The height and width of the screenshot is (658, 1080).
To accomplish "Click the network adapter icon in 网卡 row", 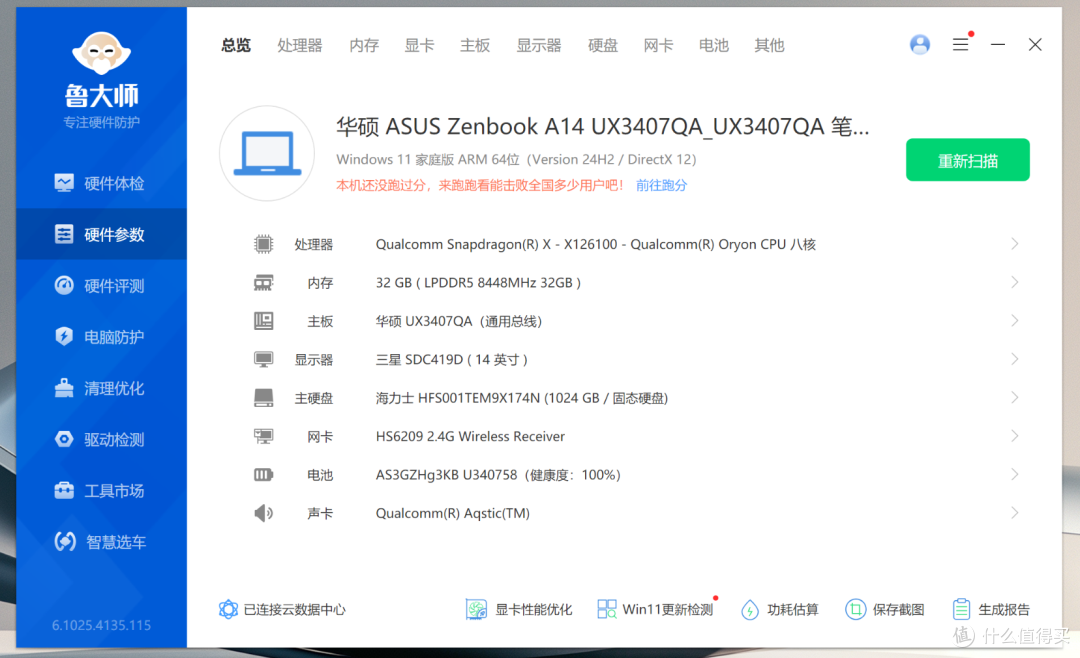I will coord(263,436).
